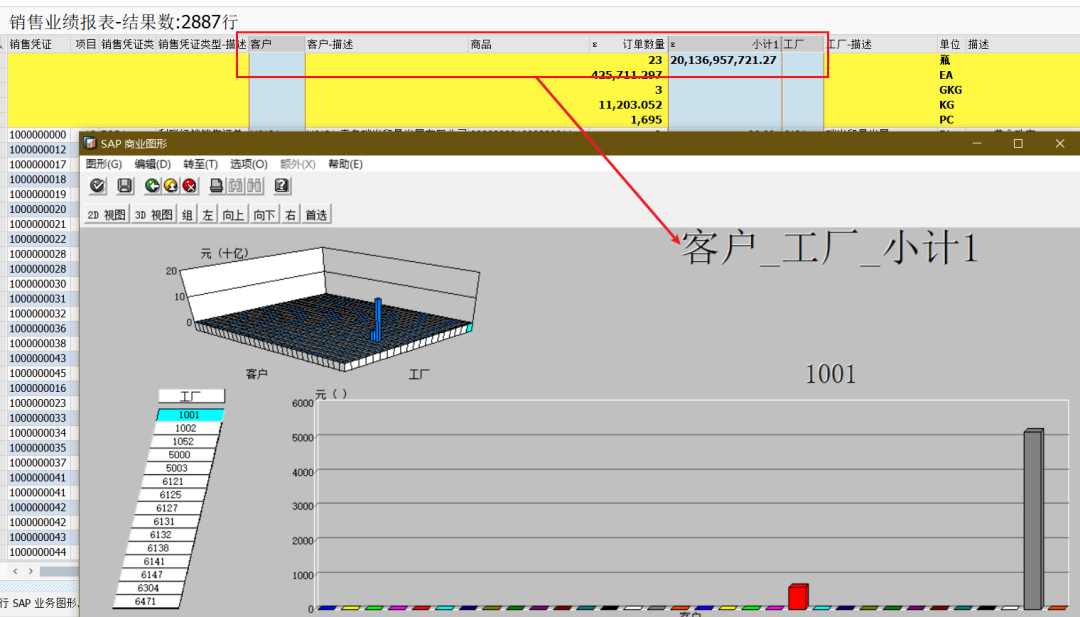Screen dimensions: 1080x617
Task: Click the tall gray bar in 2D chart
Action: tap(1033, 519)
